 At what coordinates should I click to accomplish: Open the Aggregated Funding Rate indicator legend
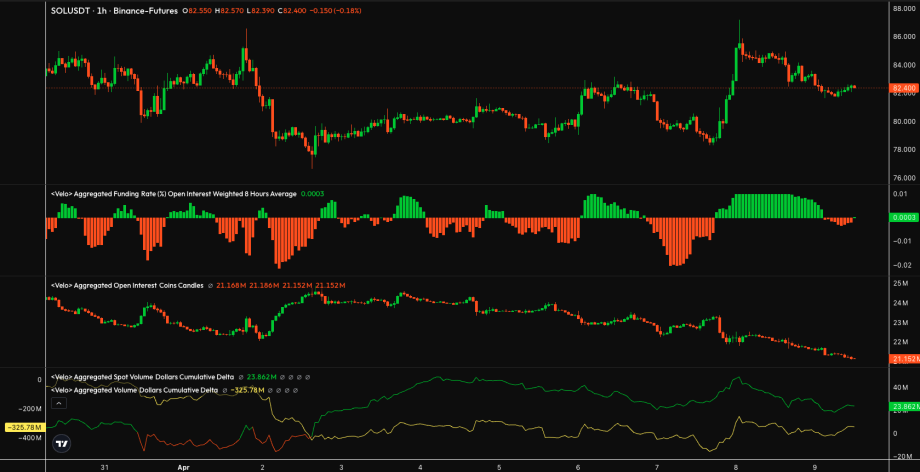(x=172, y=194)
